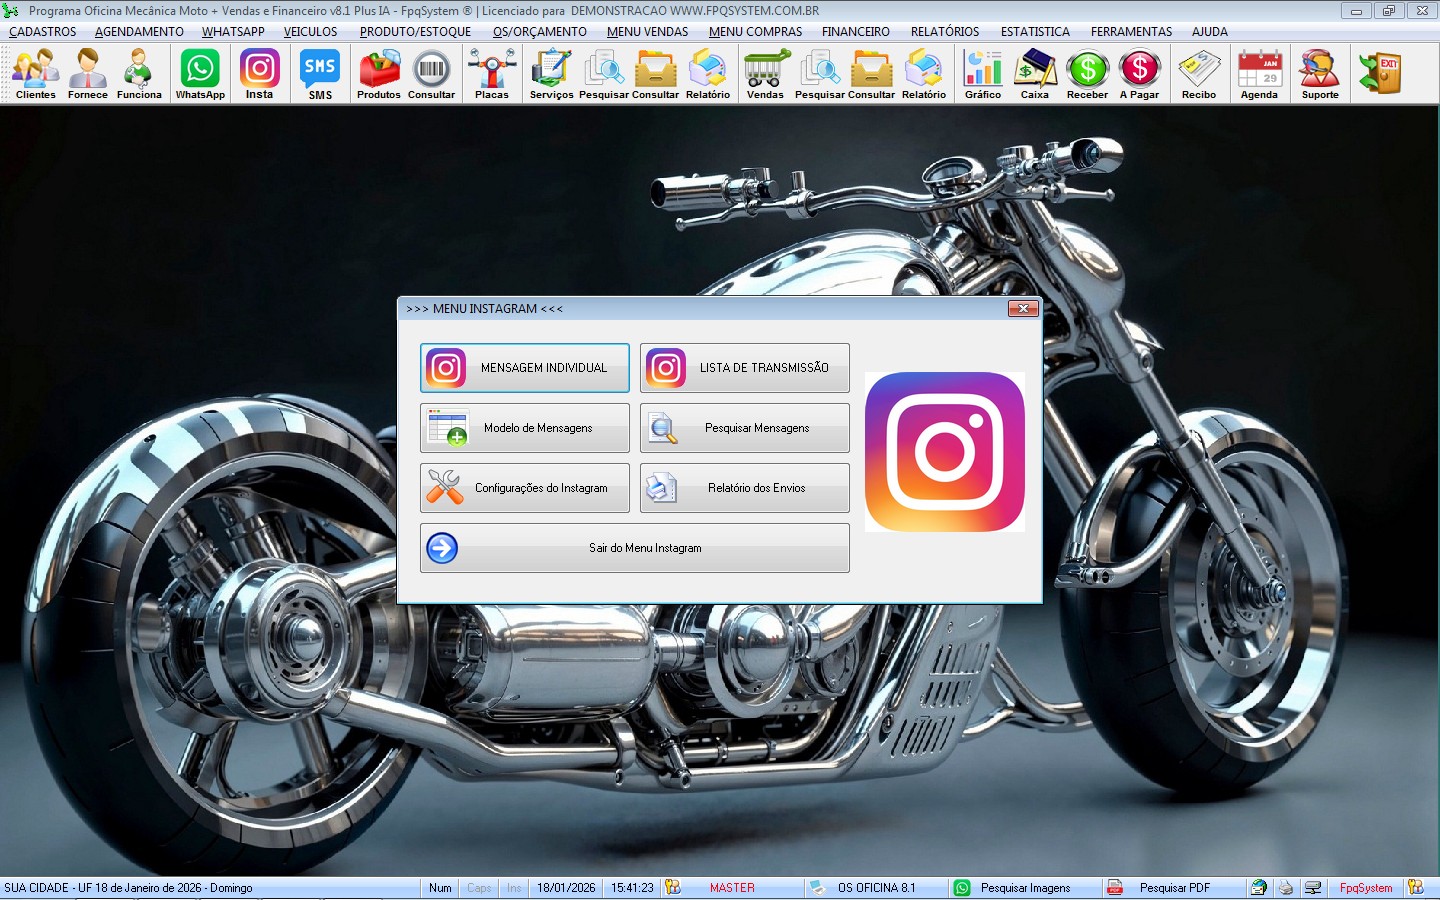Click the 15:41:23 clock in status bar
The width and height of the screenshot is (1440, 900).
632,888
